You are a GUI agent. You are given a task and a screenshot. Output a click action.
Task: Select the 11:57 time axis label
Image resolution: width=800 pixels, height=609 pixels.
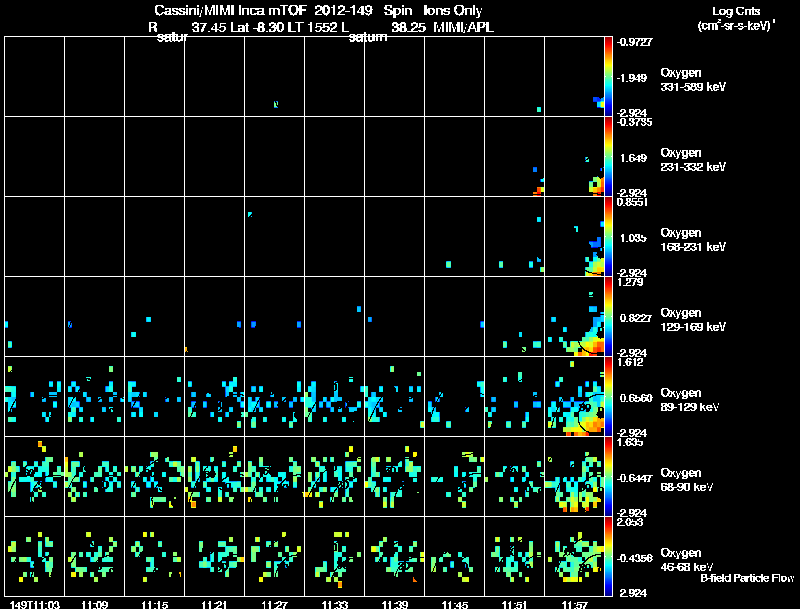tap(574, 604)
